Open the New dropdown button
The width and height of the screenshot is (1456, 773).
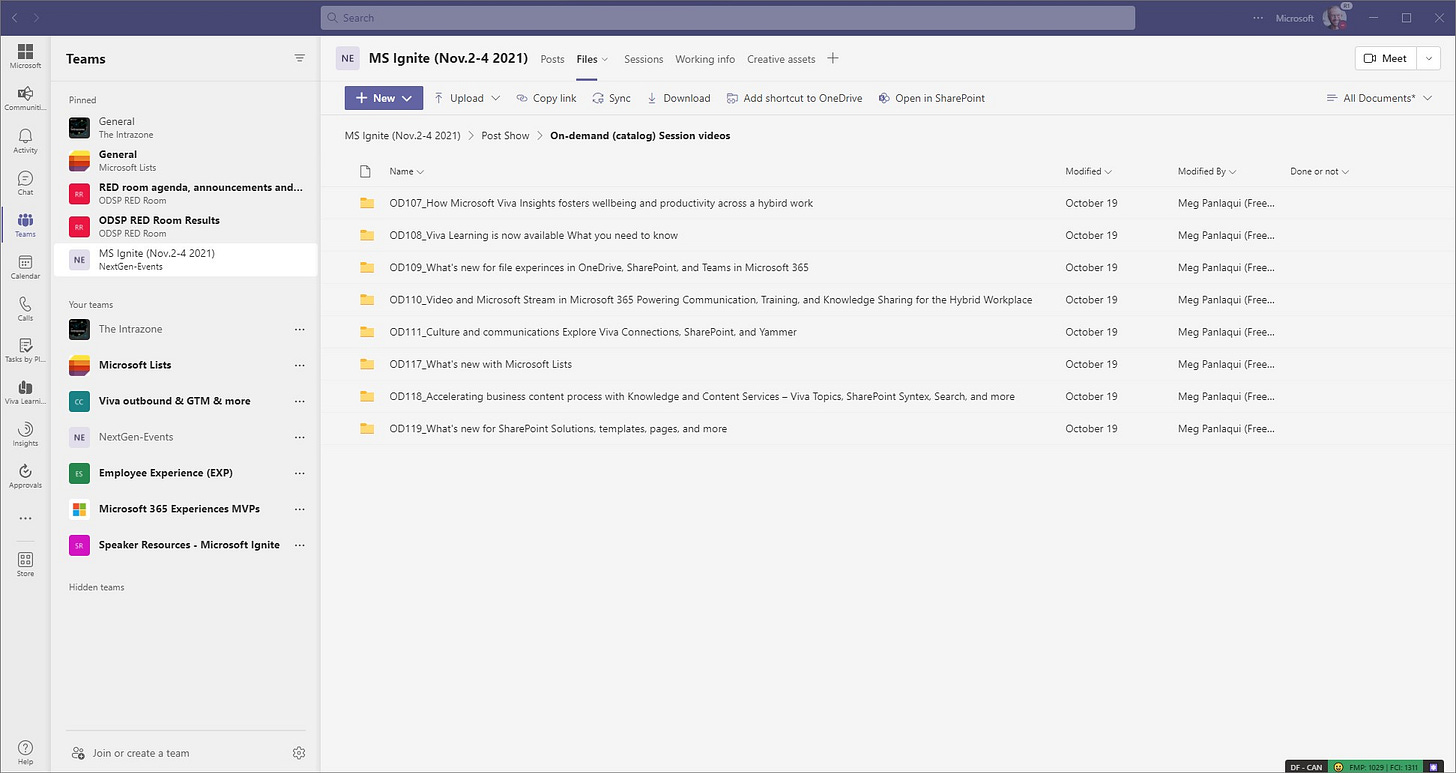click(x=384, y=98)
